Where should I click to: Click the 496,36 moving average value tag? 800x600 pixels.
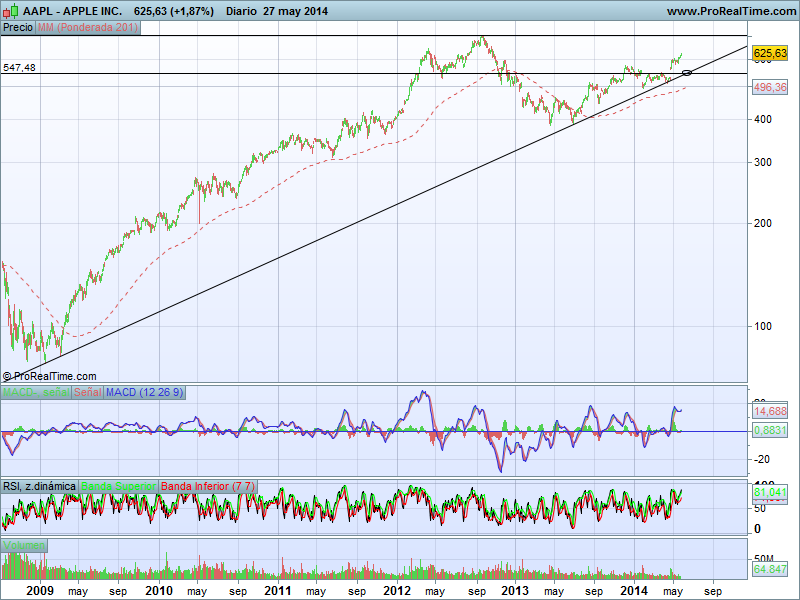pyautogui.click(x=770, y=87)
